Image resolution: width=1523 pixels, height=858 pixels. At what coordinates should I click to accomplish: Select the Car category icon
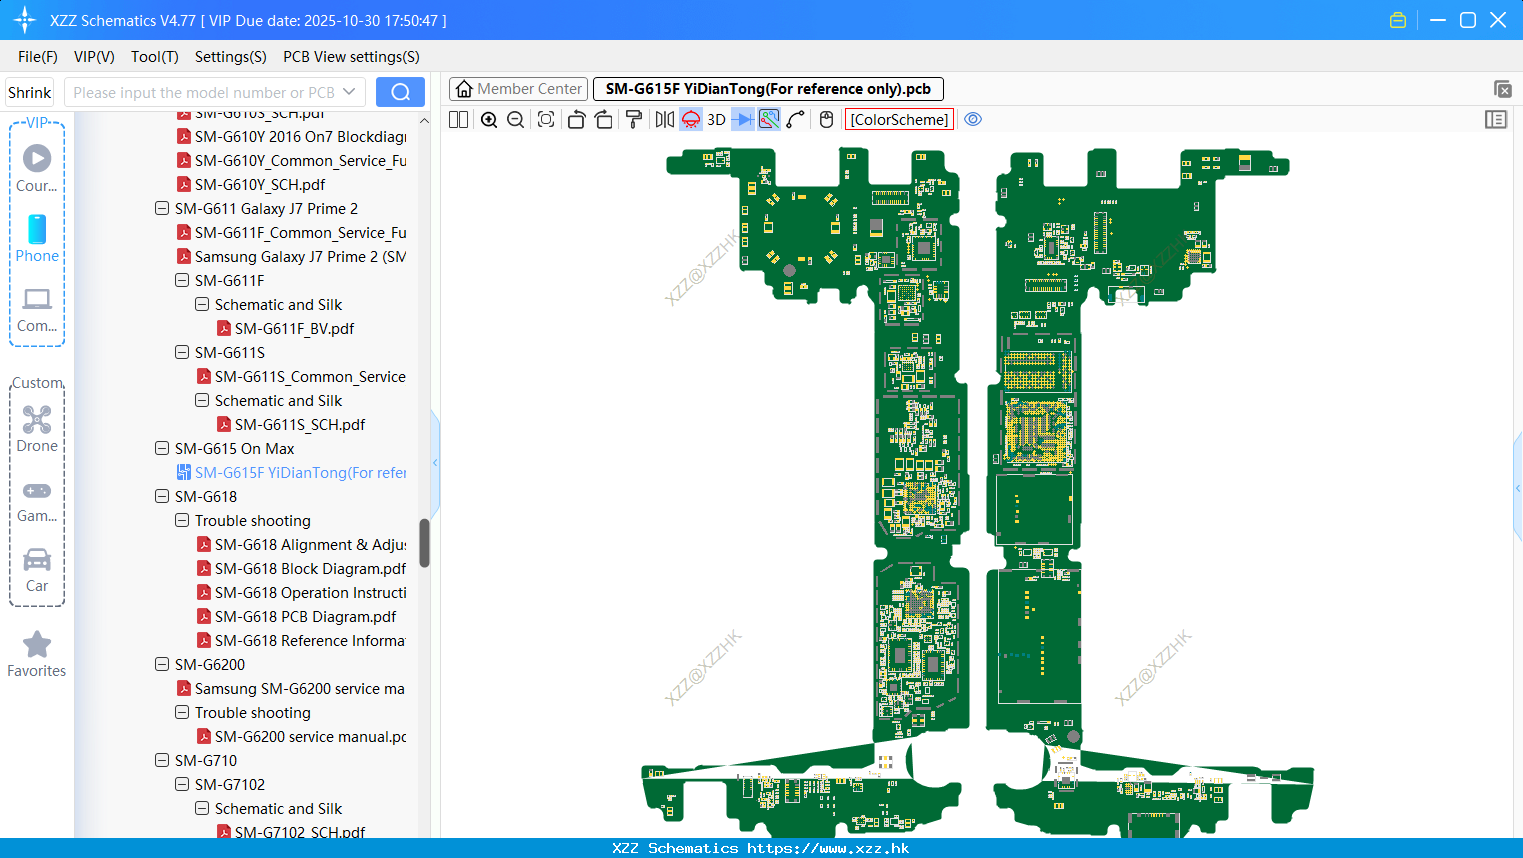[37, 569]
